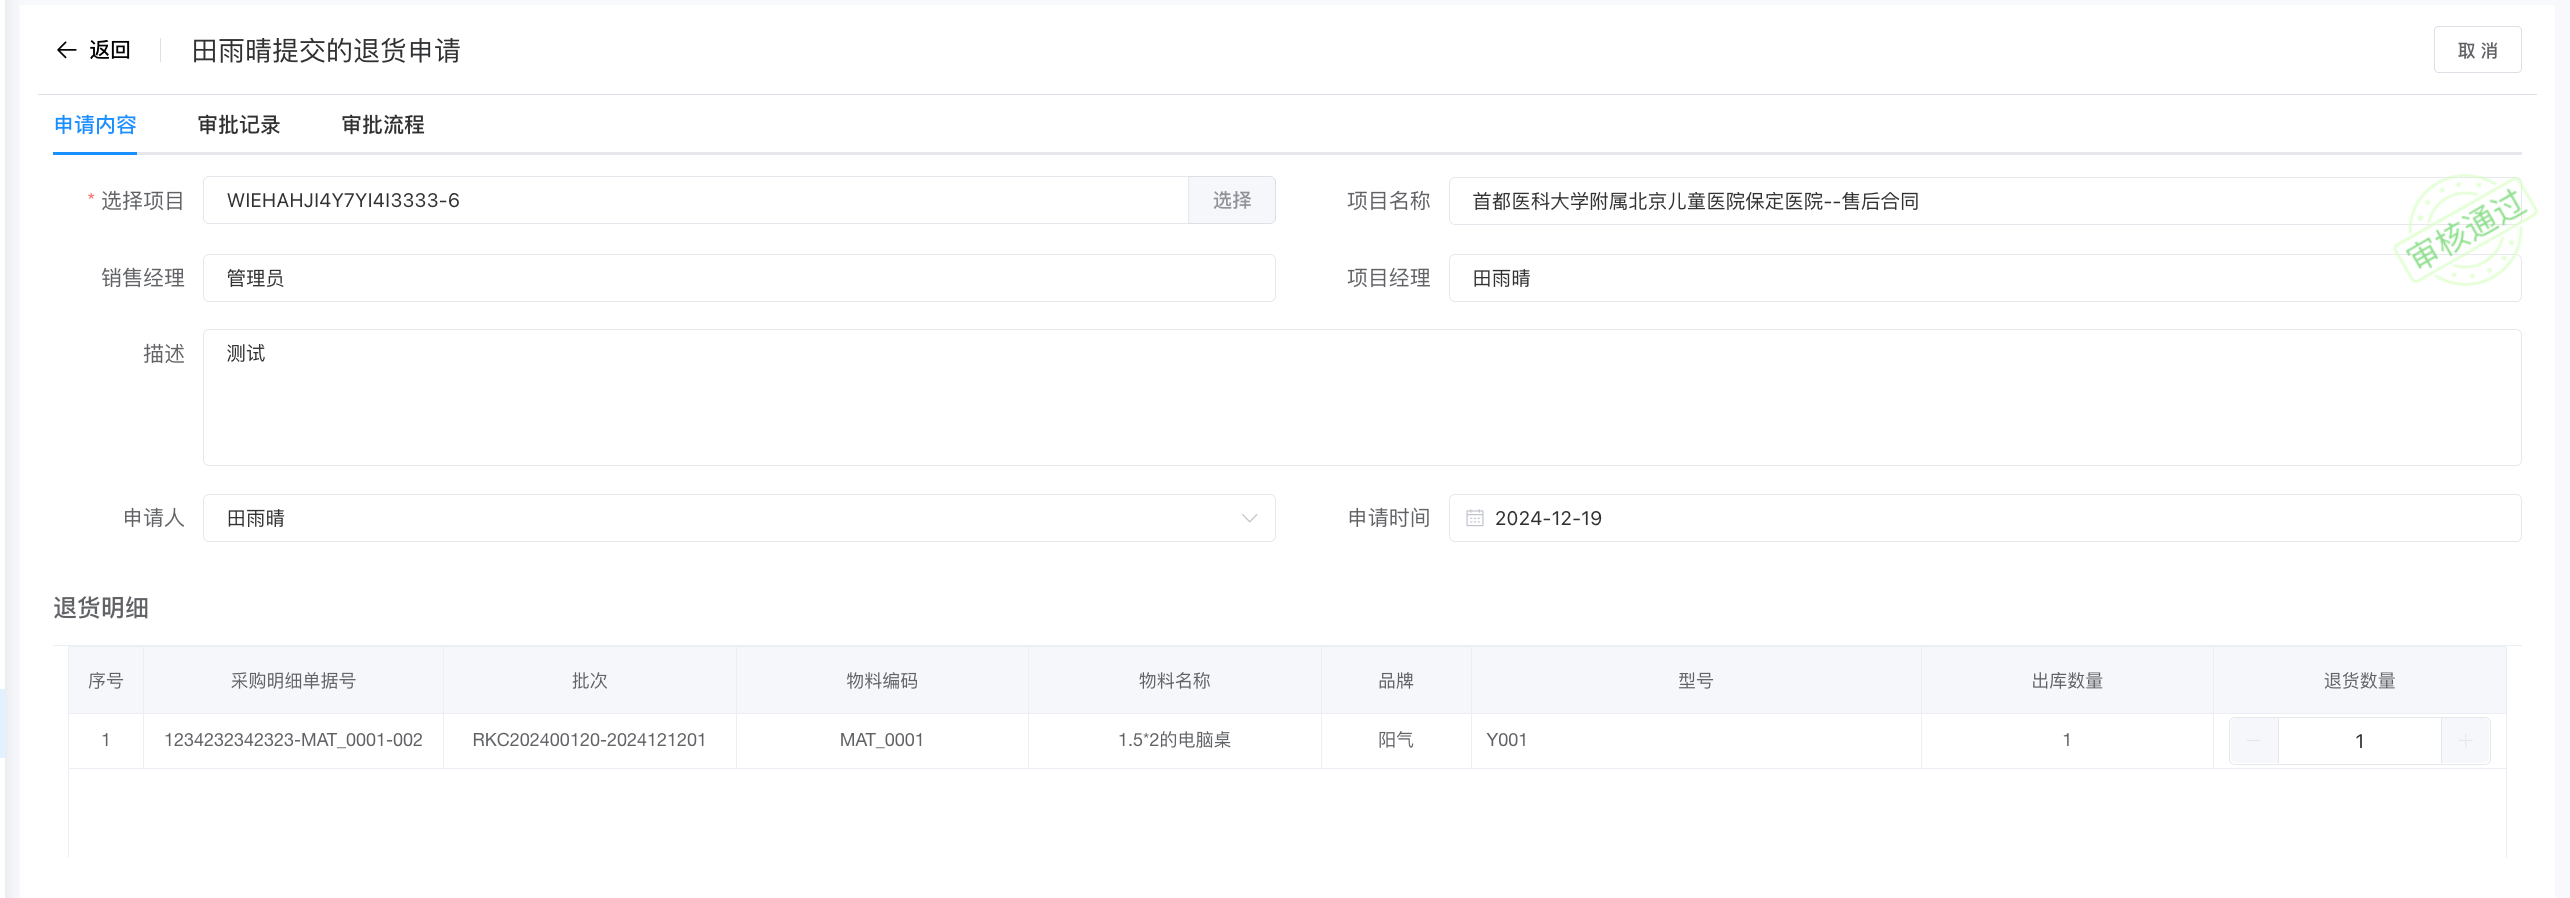Select the 申请内容 tab
This screenshot has width=2570, height=898.
click(x=95, y=125)
